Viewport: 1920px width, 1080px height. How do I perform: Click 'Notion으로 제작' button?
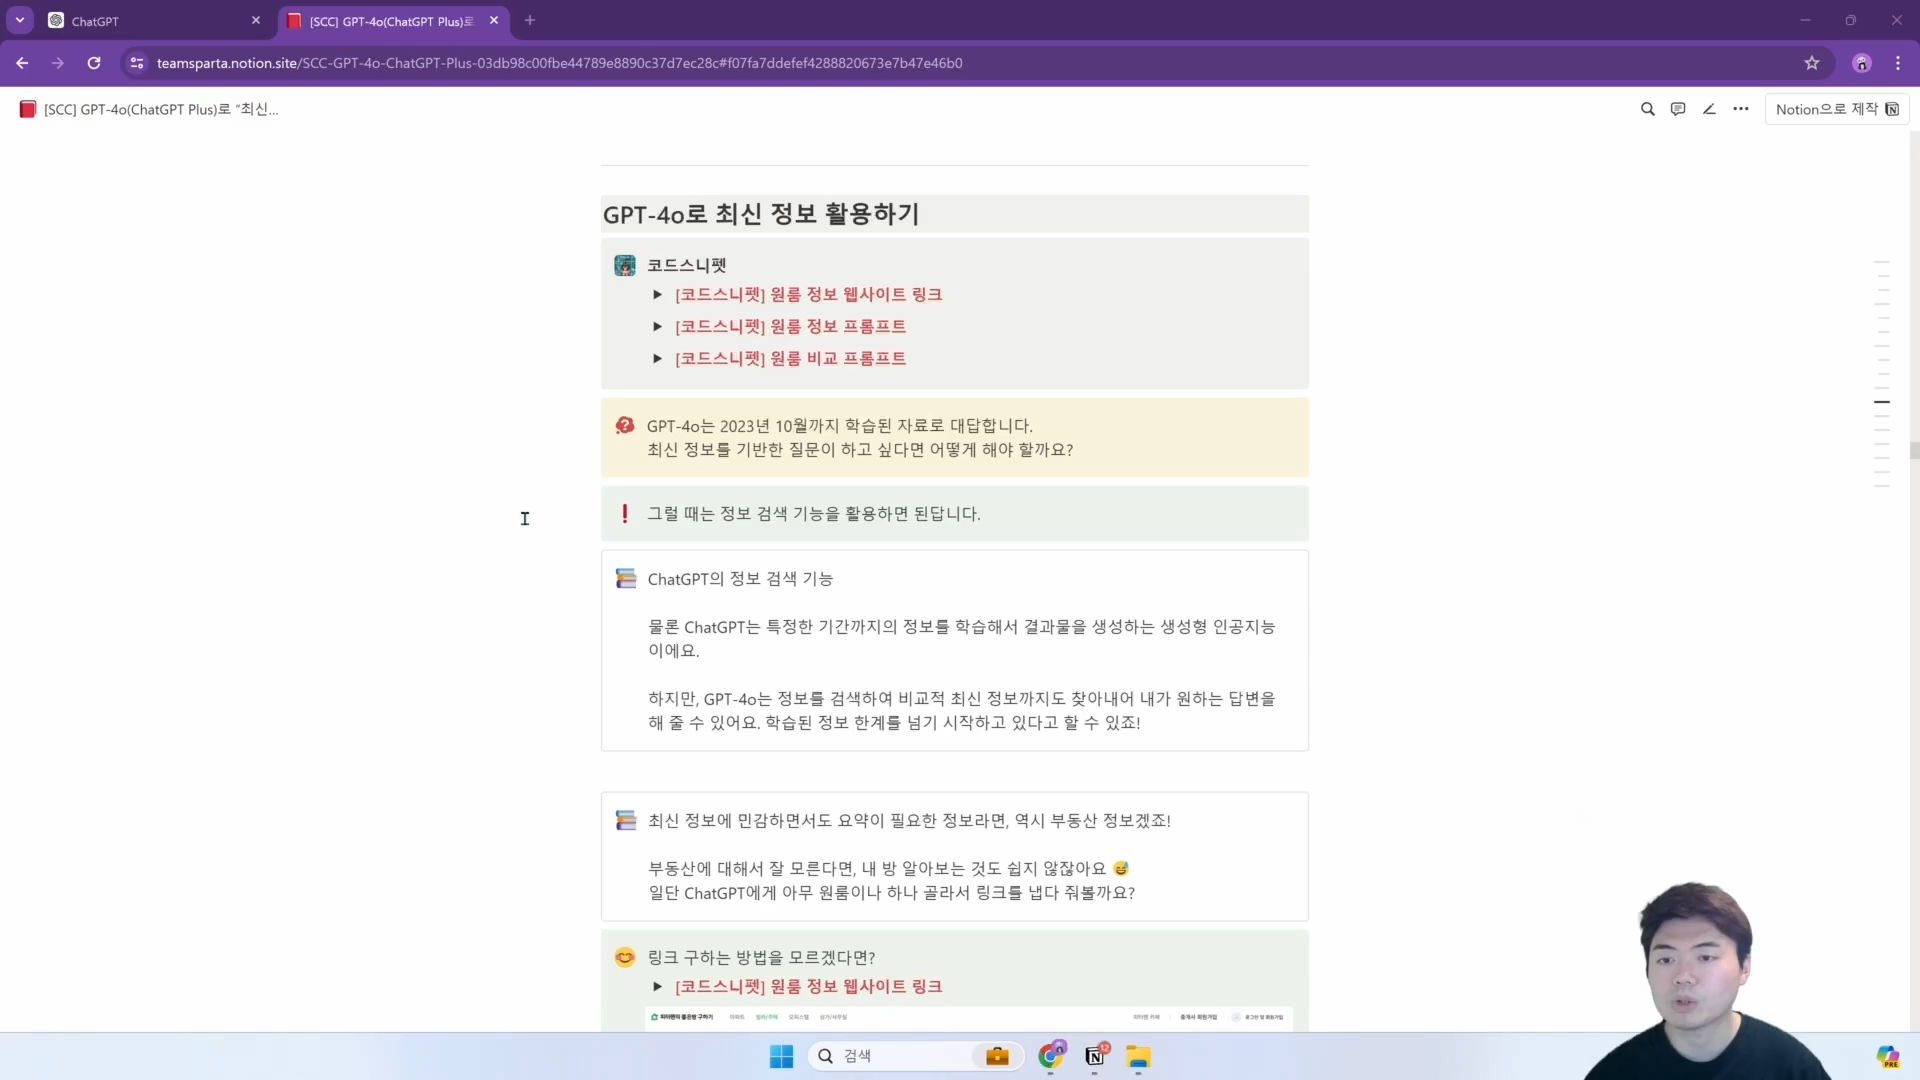pos(1837,109)
